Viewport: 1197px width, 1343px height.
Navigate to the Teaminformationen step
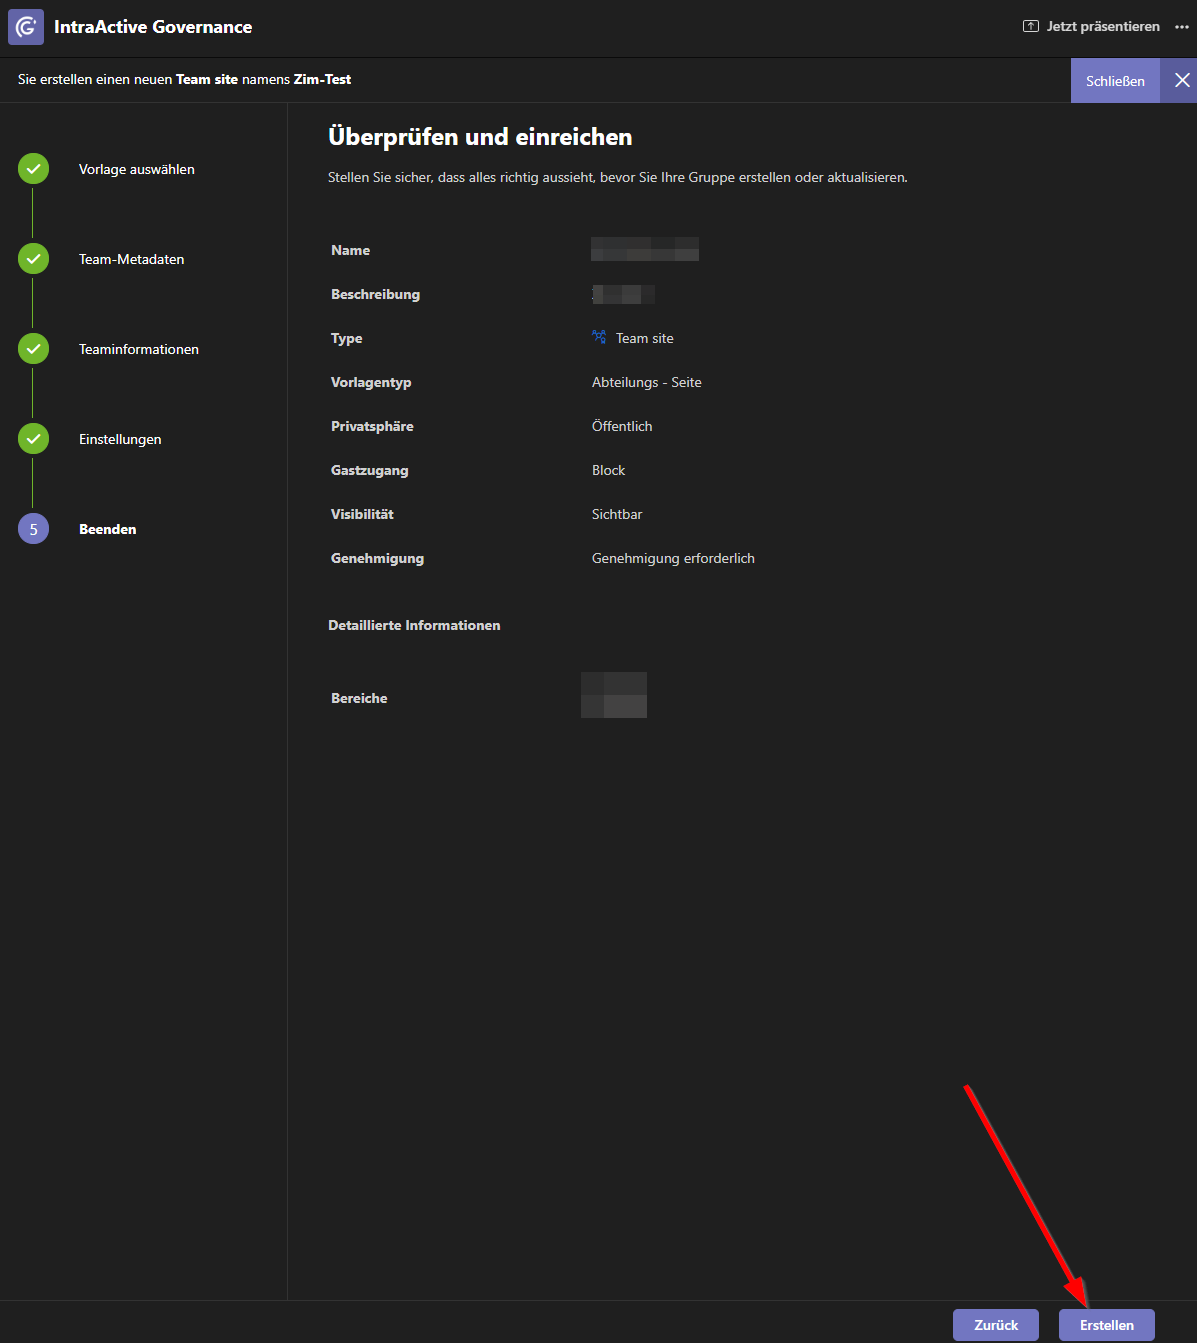click(x=139, y=349)
